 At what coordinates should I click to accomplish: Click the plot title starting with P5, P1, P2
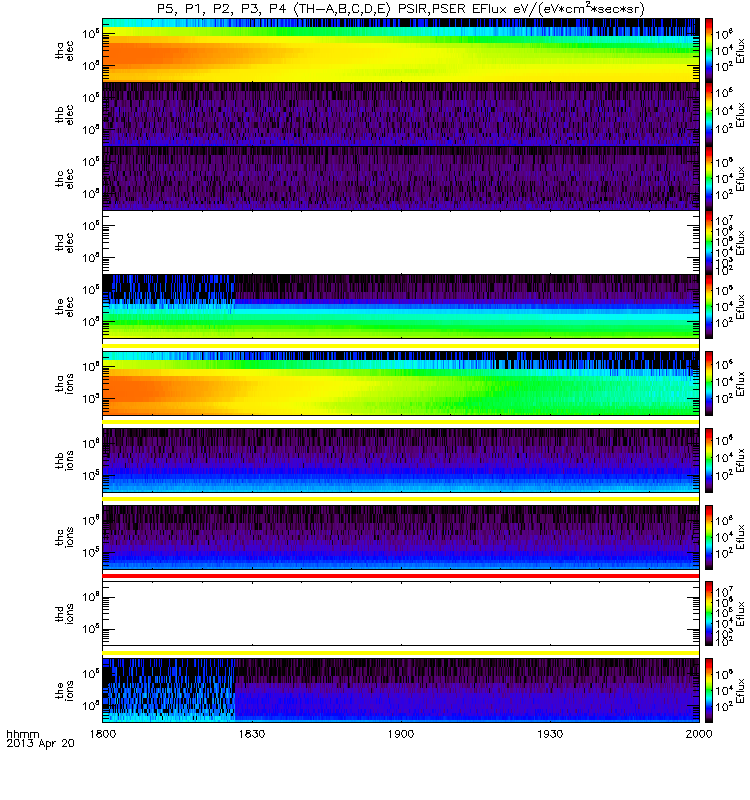401,9
